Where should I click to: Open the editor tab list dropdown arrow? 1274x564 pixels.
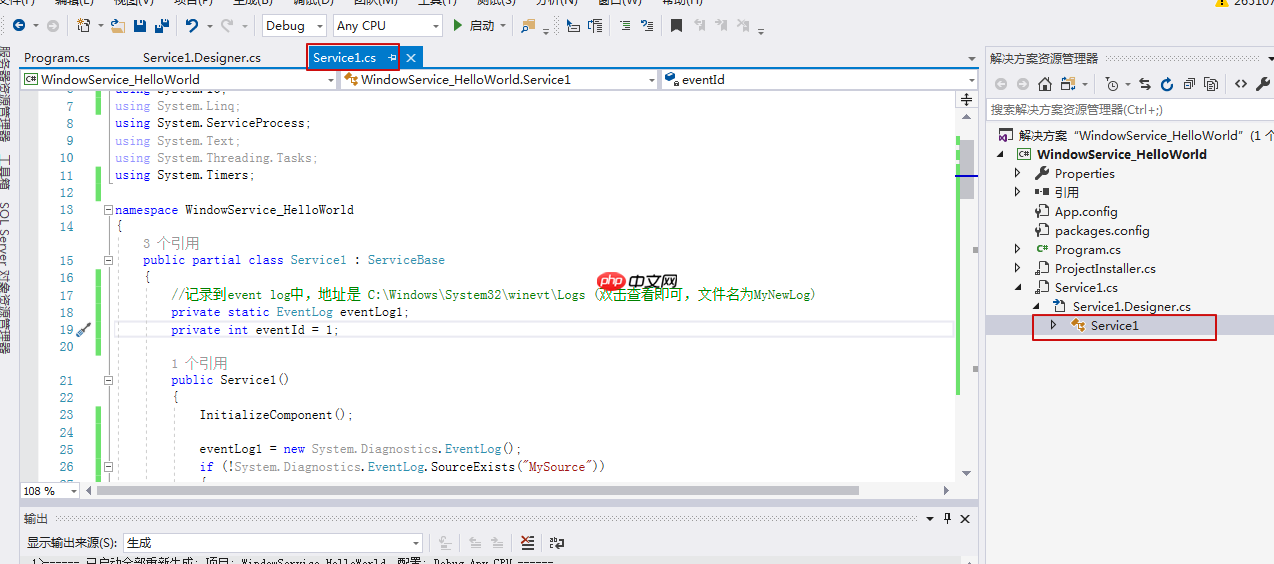click(973, 60)
